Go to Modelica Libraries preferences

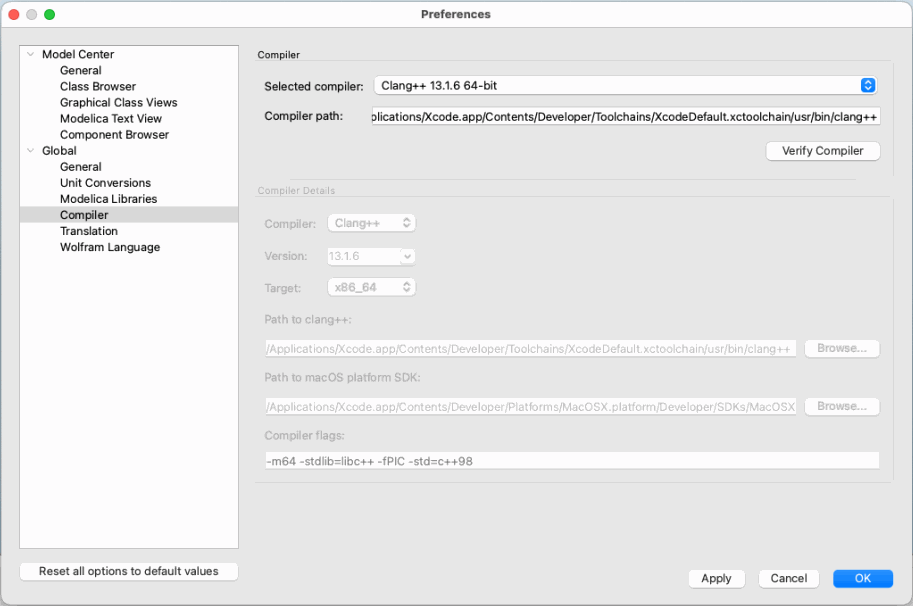(x=108, y=199)
